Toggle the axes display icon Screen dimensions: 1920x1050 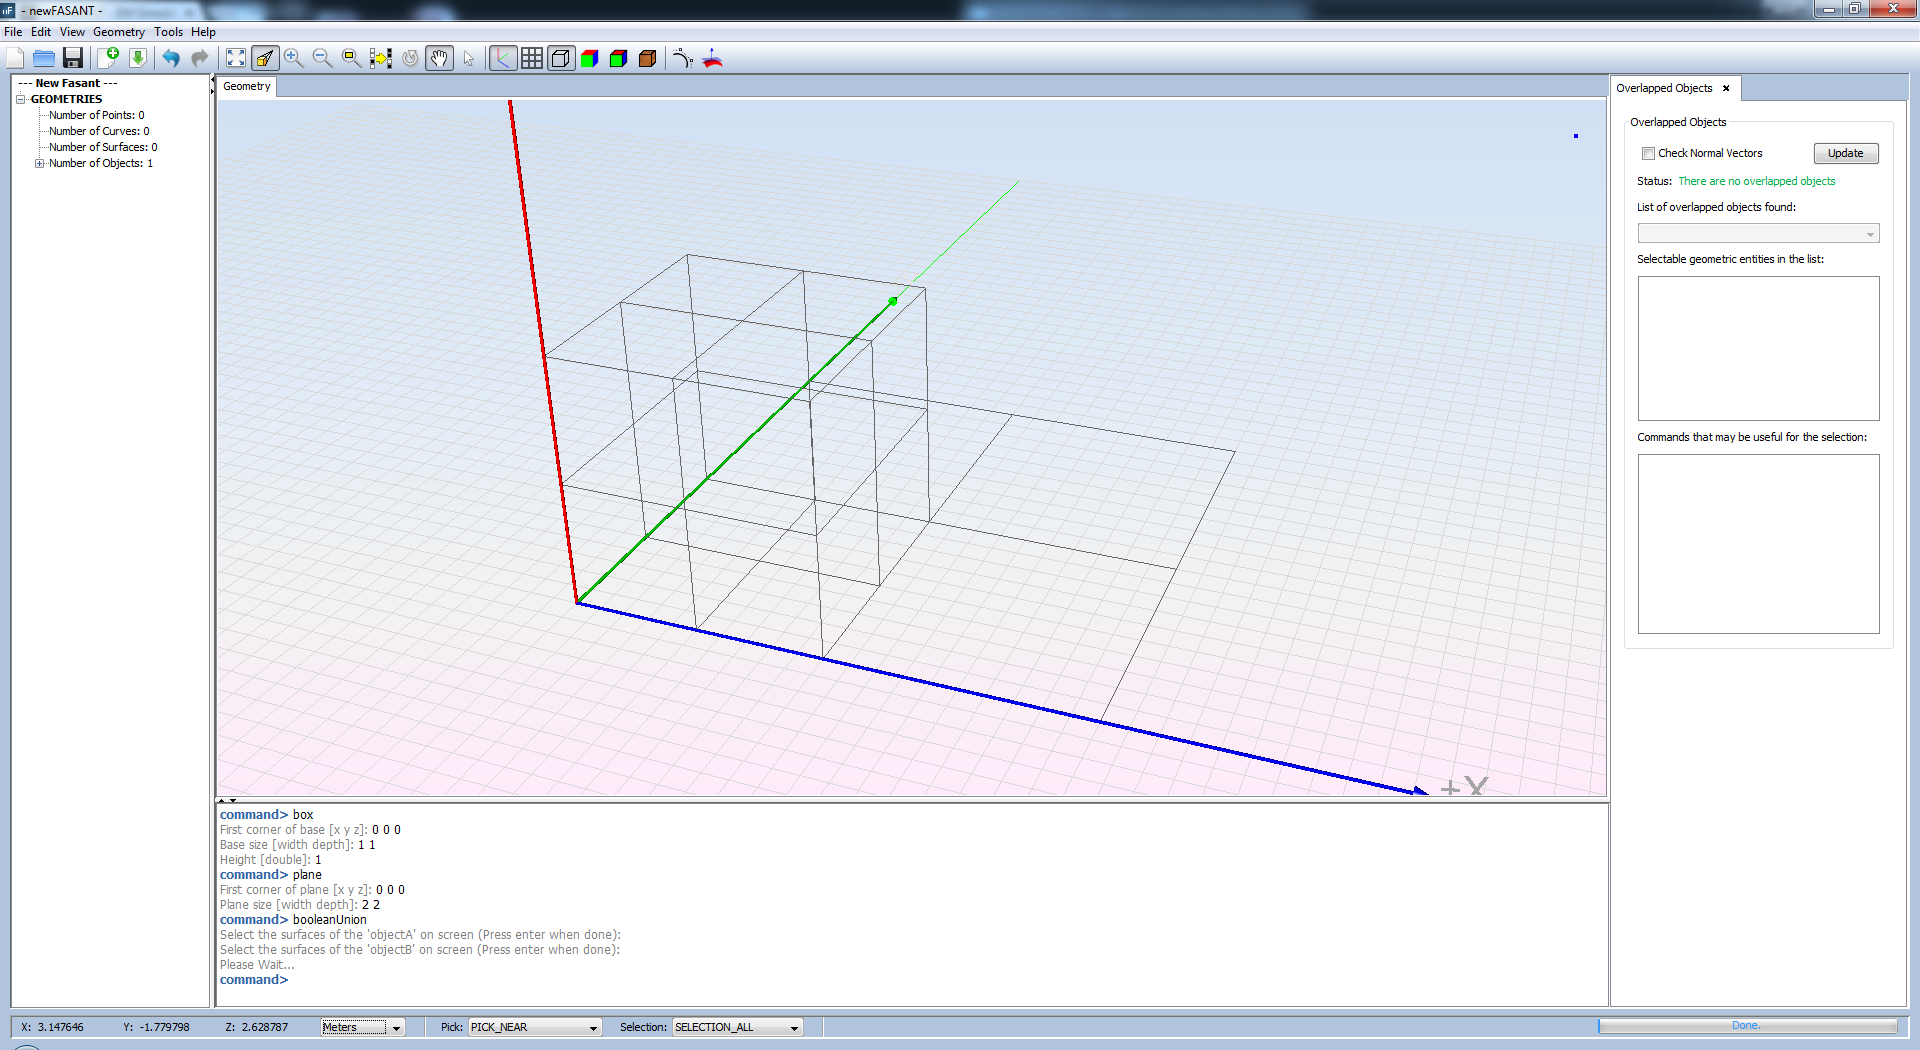coord(503,58)
